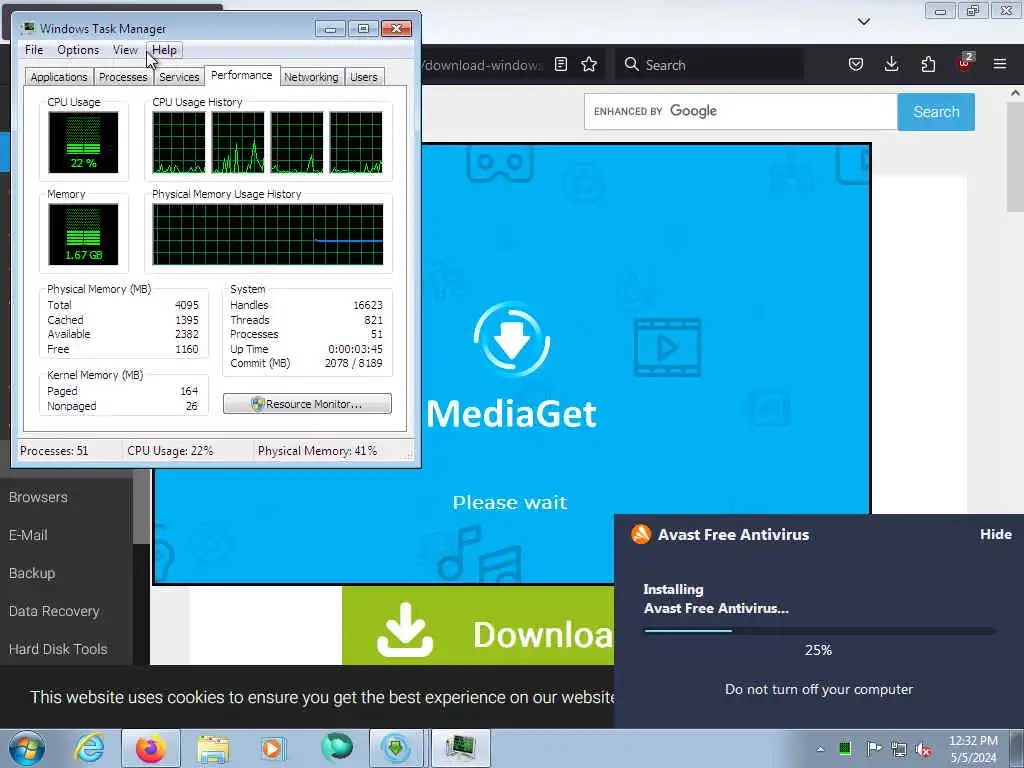Screen dimensions: 1024x768
Task: Open the Browsers category in sidebar
Action: coord(38,497)
